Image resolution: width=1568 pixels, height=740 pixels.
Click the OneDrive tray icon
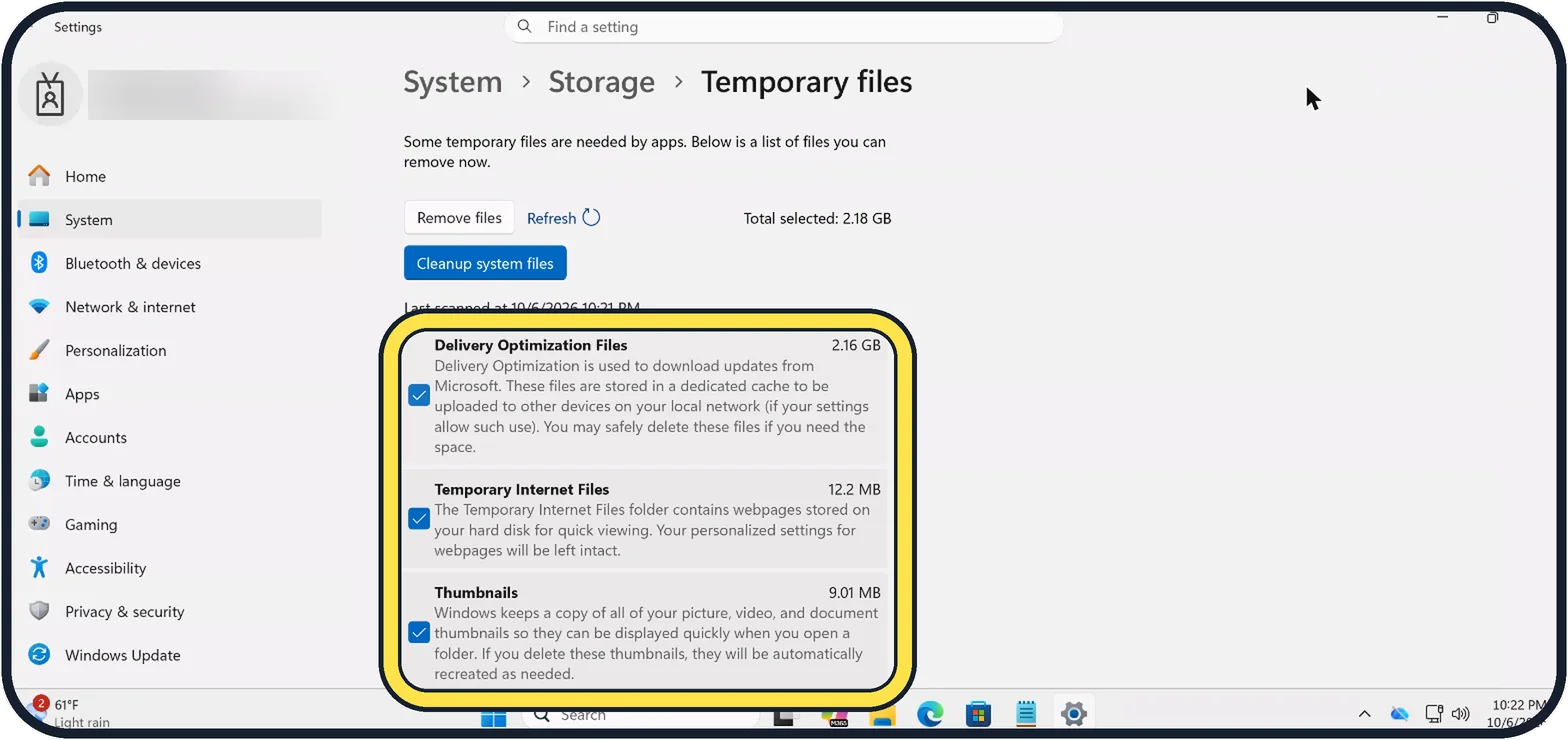tap(1400, 714)
